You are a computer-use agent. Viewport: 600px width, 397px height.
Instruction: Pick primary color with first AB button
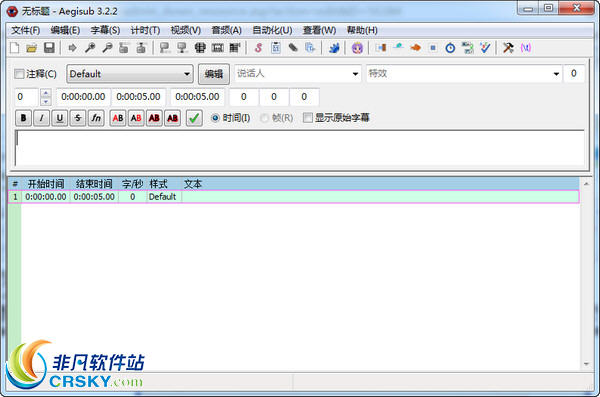pyautogui.click(x=118, y=118)
